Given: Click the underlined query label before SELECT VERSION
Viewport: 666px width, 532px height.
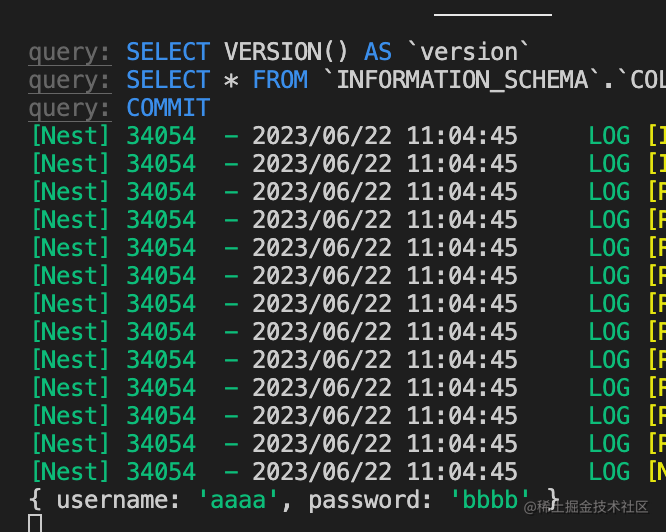Looking at the screenshot, I should click(x=69, y=51).
